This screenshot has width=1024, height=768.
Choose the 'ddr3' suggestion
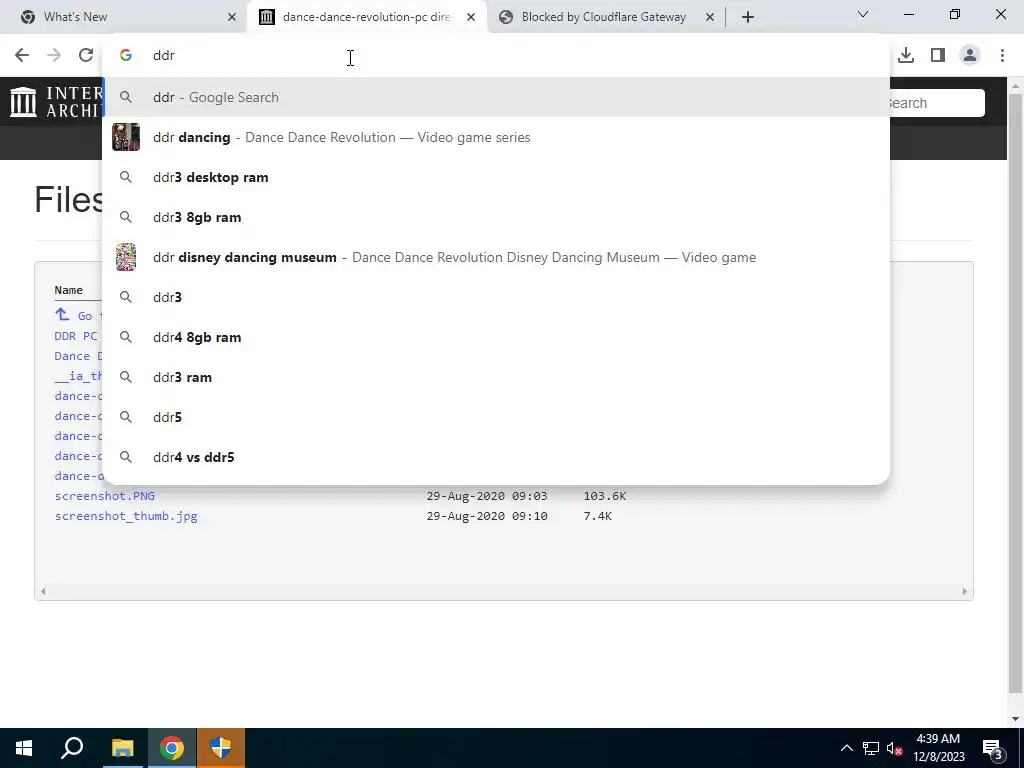(496, 297)
